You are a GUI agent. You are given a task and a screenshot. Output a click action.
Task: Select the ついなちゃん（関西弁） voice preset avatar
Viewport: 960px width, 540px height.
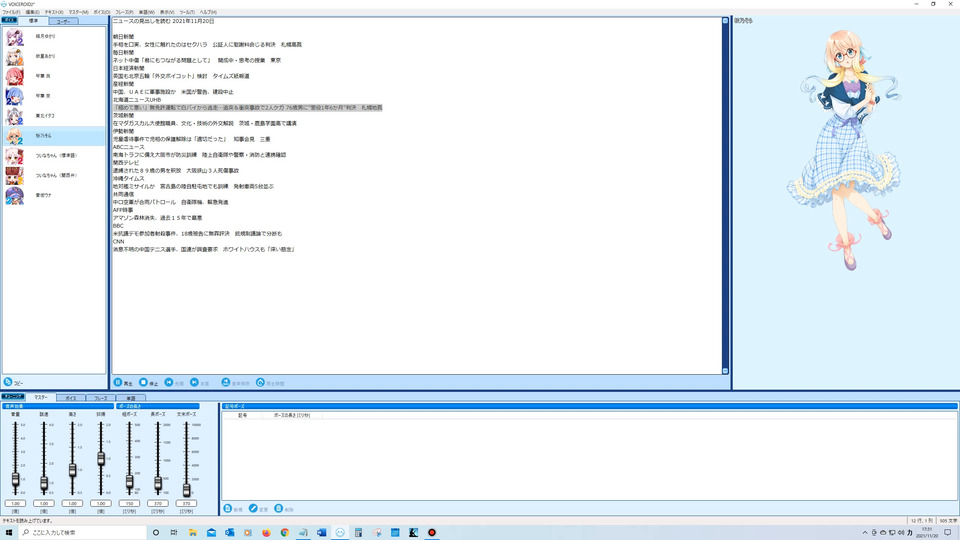click(15, 176)
